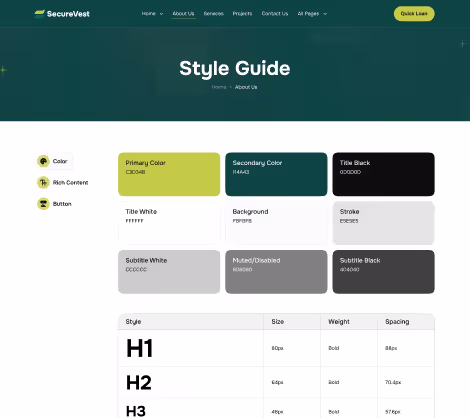
Task: Go to the Services page
Action: tap(214, 14)
